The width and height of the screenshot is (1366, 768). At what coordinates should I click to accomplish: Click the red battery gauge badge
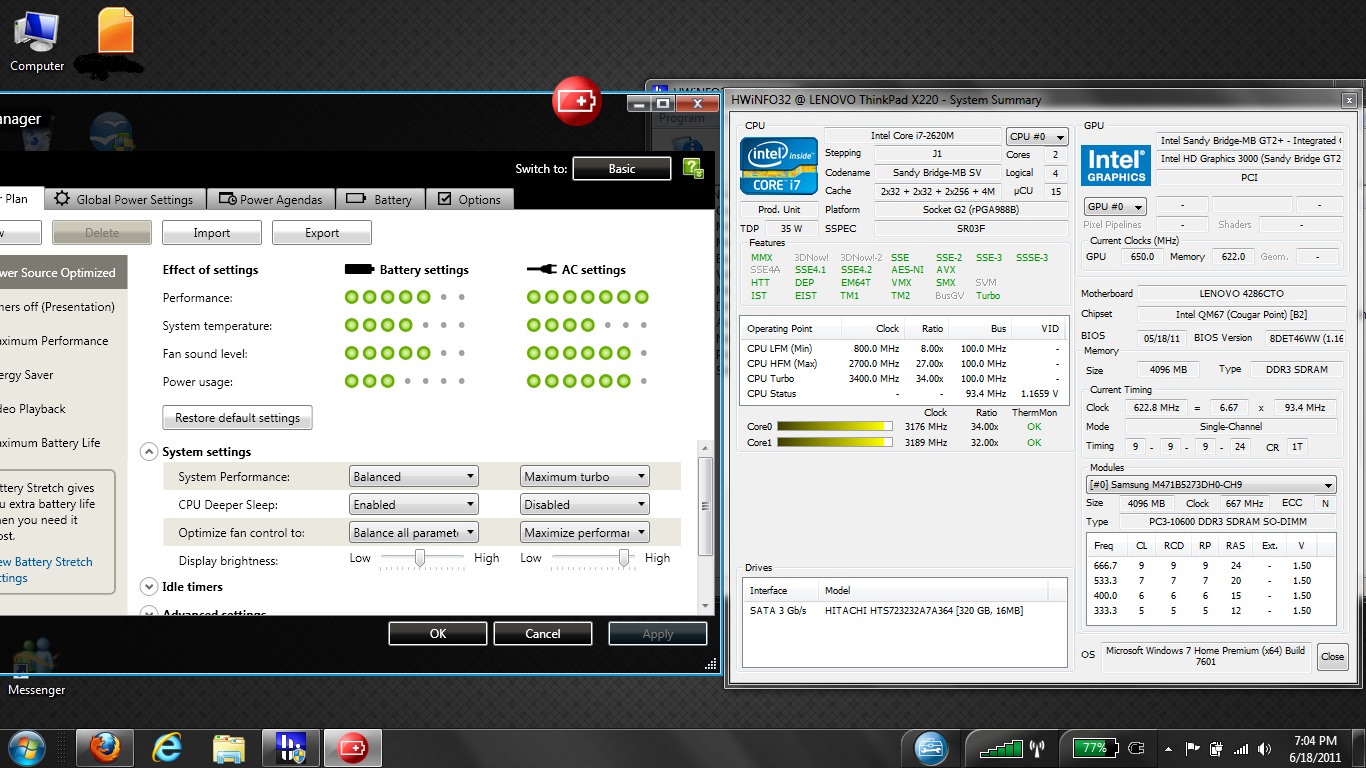click(x=577, y=101)
